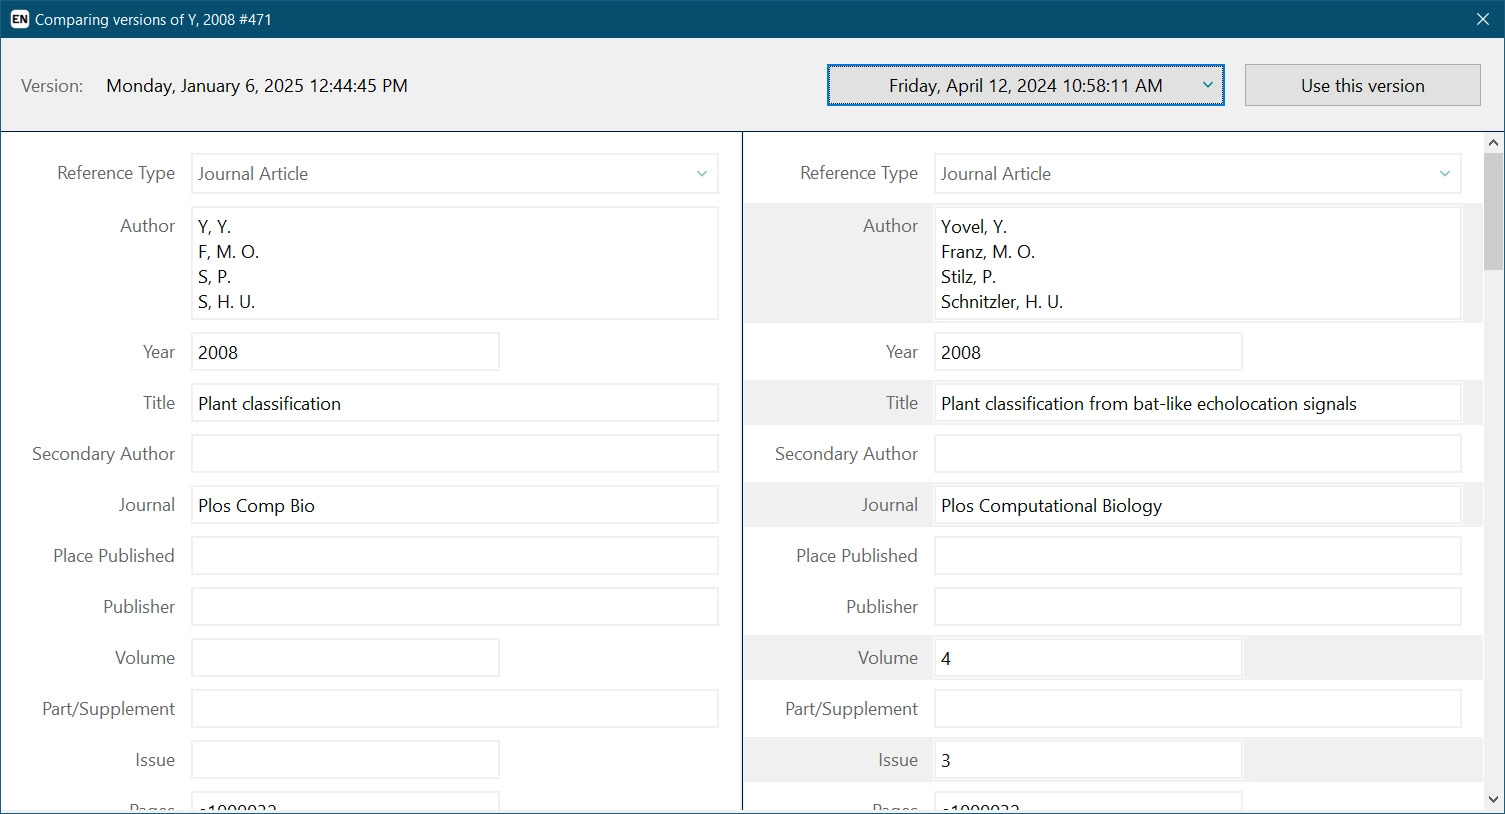Click right Author field with Yovel, Y.
The width and height of the screenshot is (1505, 814).
click(1198, 263)
